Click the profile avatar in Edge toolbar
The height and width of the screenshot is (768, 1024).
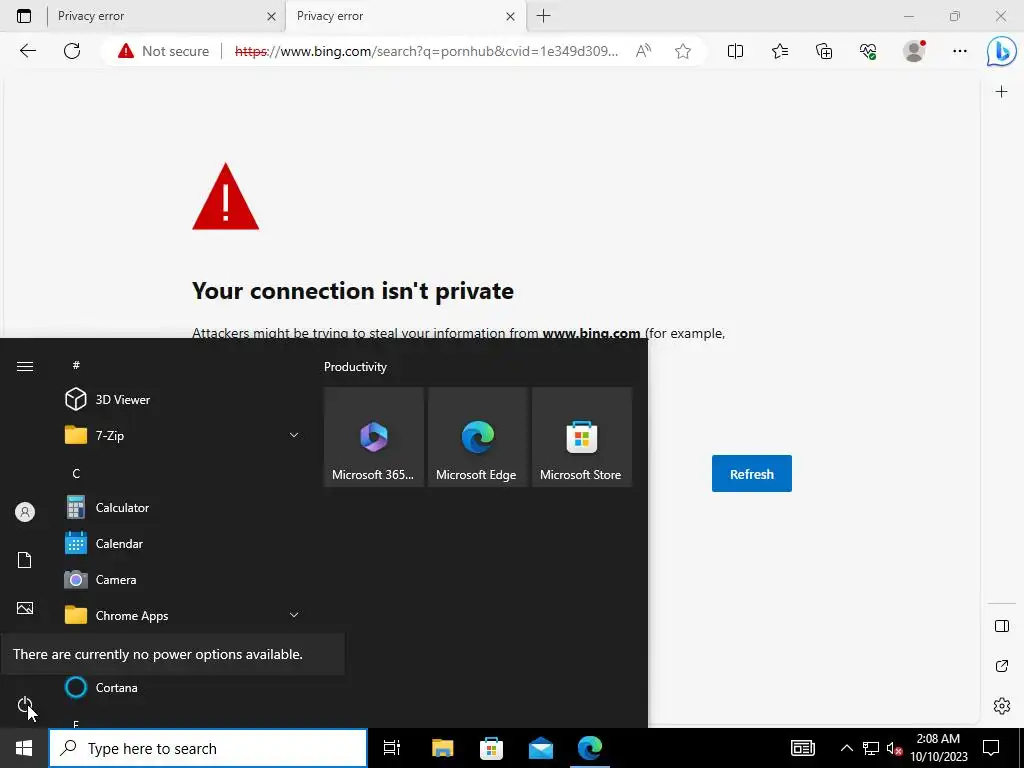pyautogui.click(x=914, y=51)
